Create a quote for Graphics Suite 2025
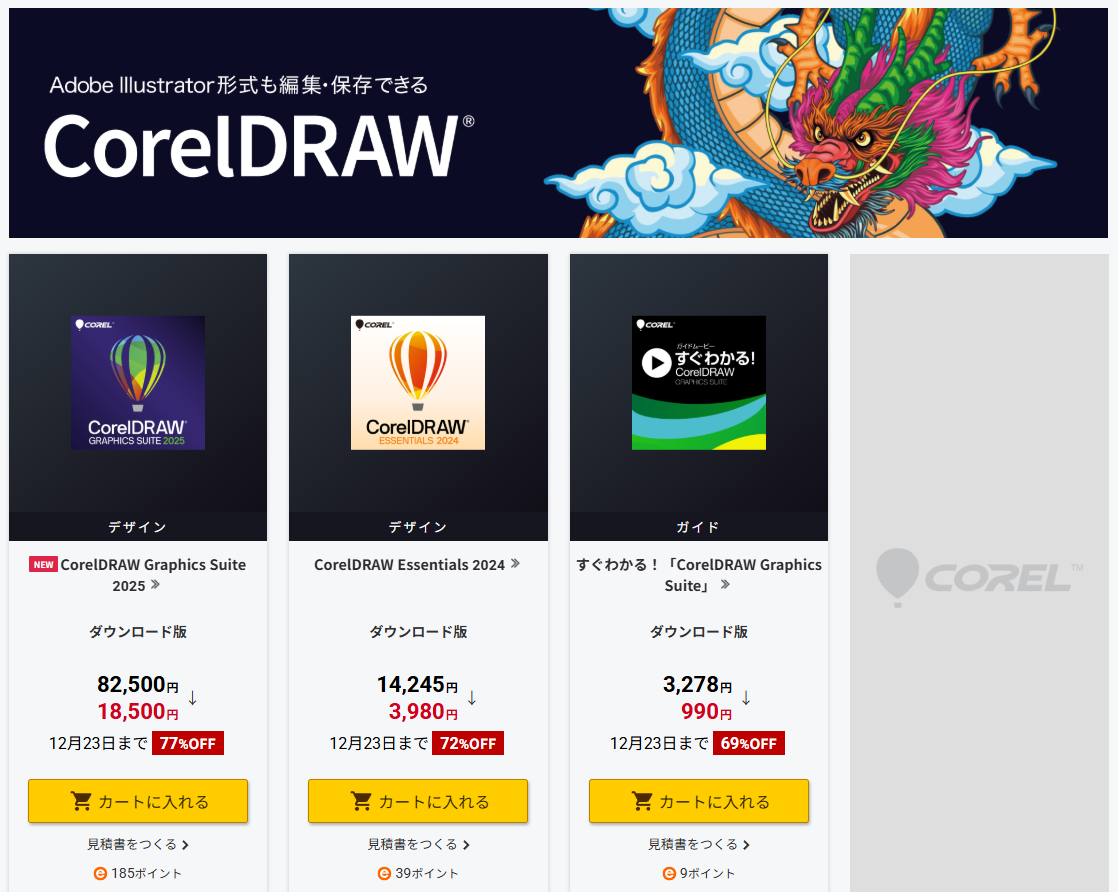Screen dimensions: 1118x892 click(x=138, y=844)
